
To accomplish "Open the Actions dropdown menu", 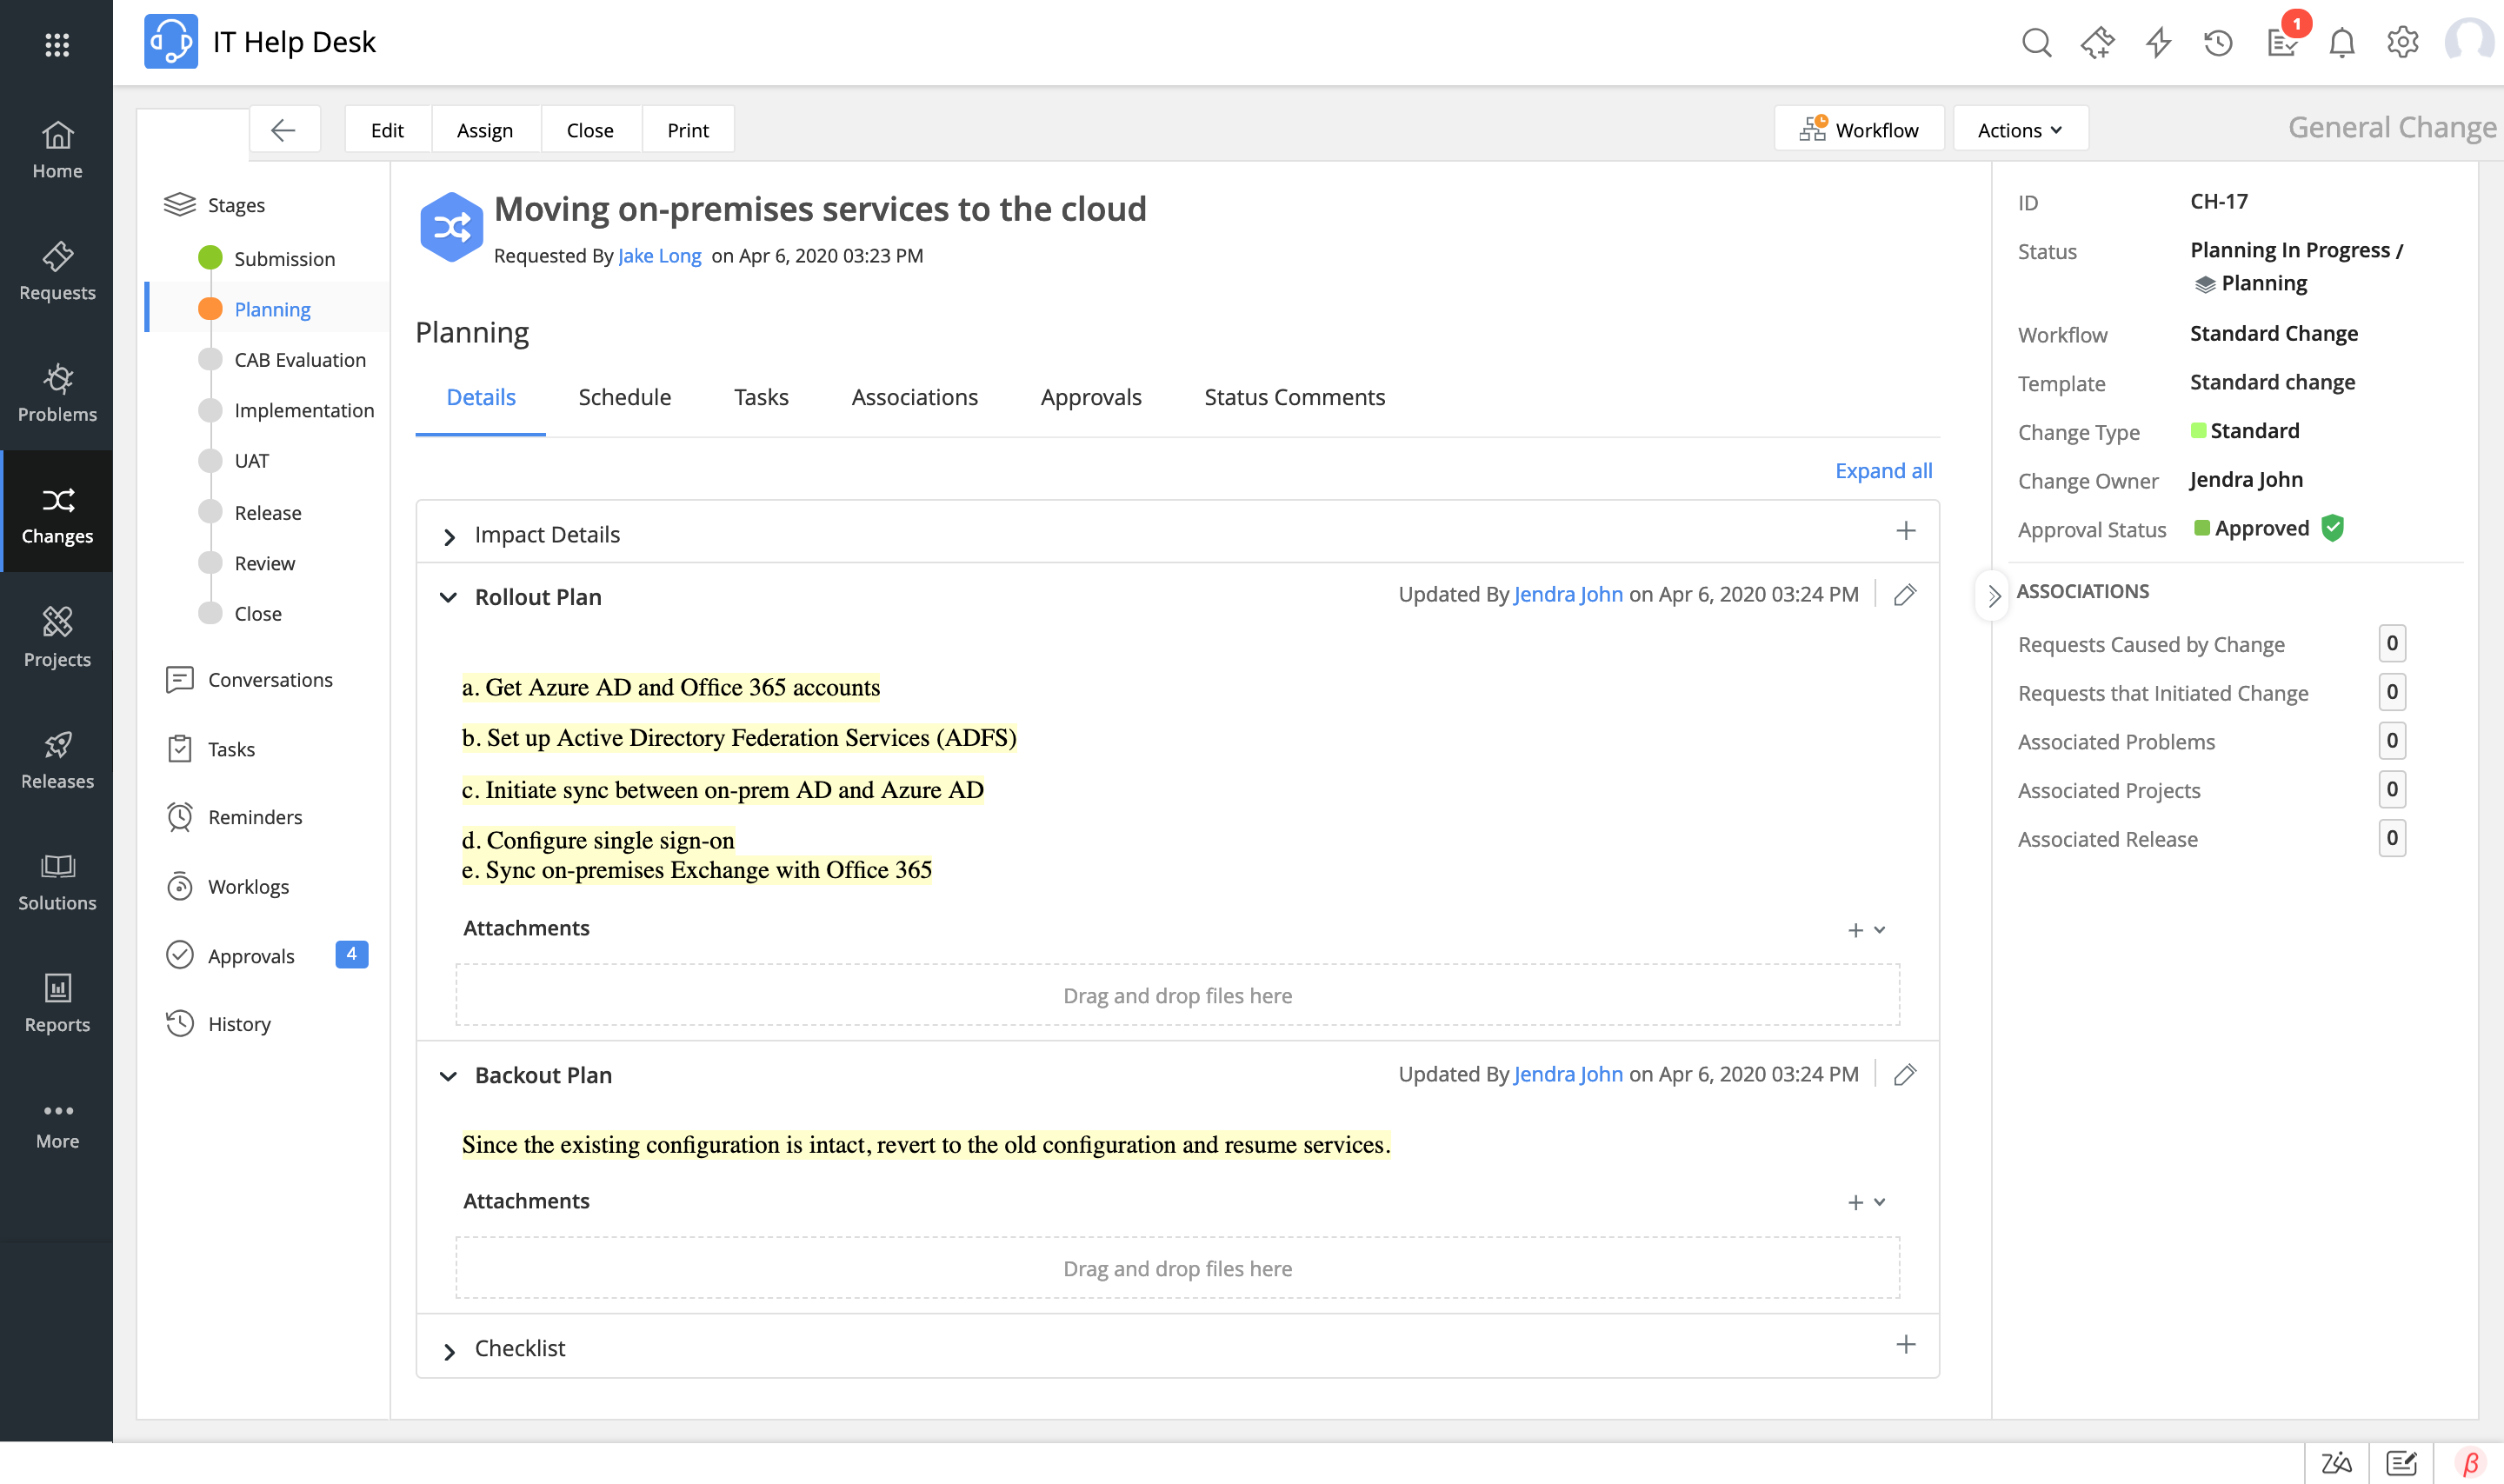I will (x=2019, y=130).
